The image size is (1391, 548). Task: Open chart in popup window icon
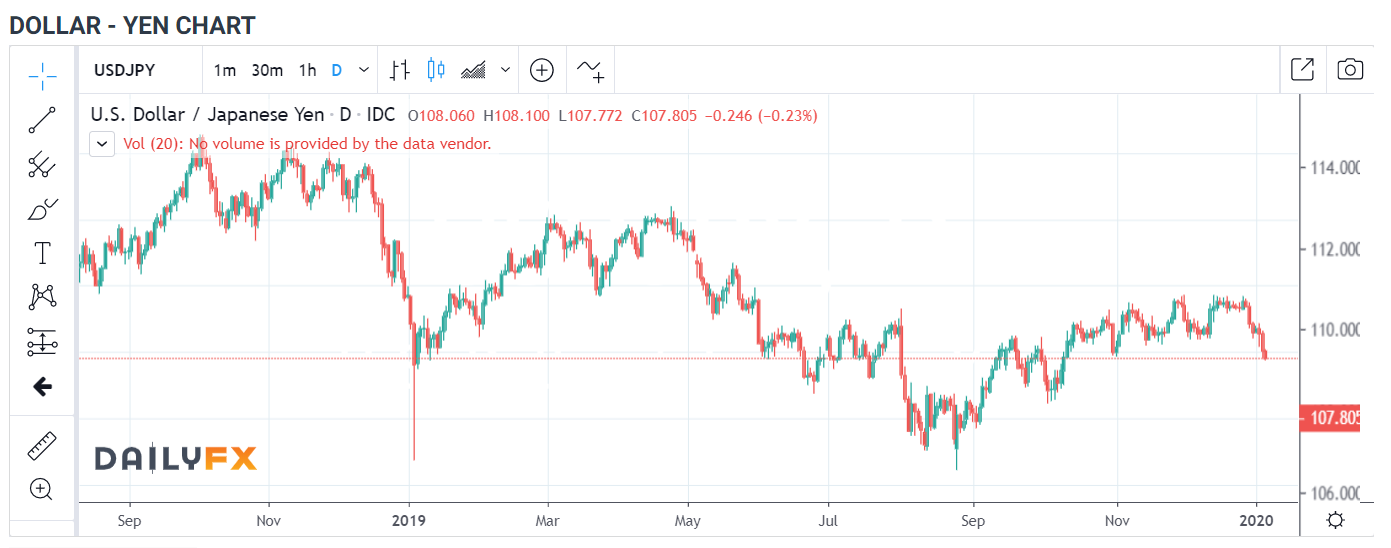coord(1302,70)
